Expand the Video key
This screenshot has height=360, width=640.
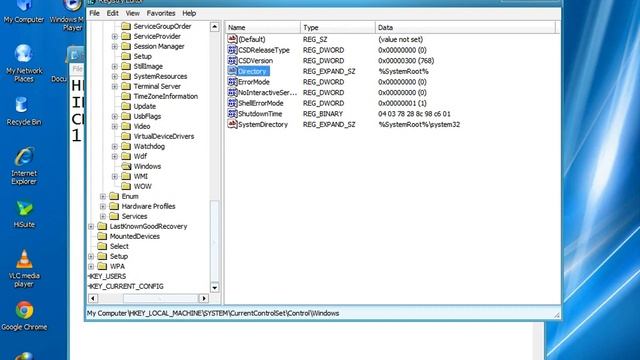(x=115, y=127)
